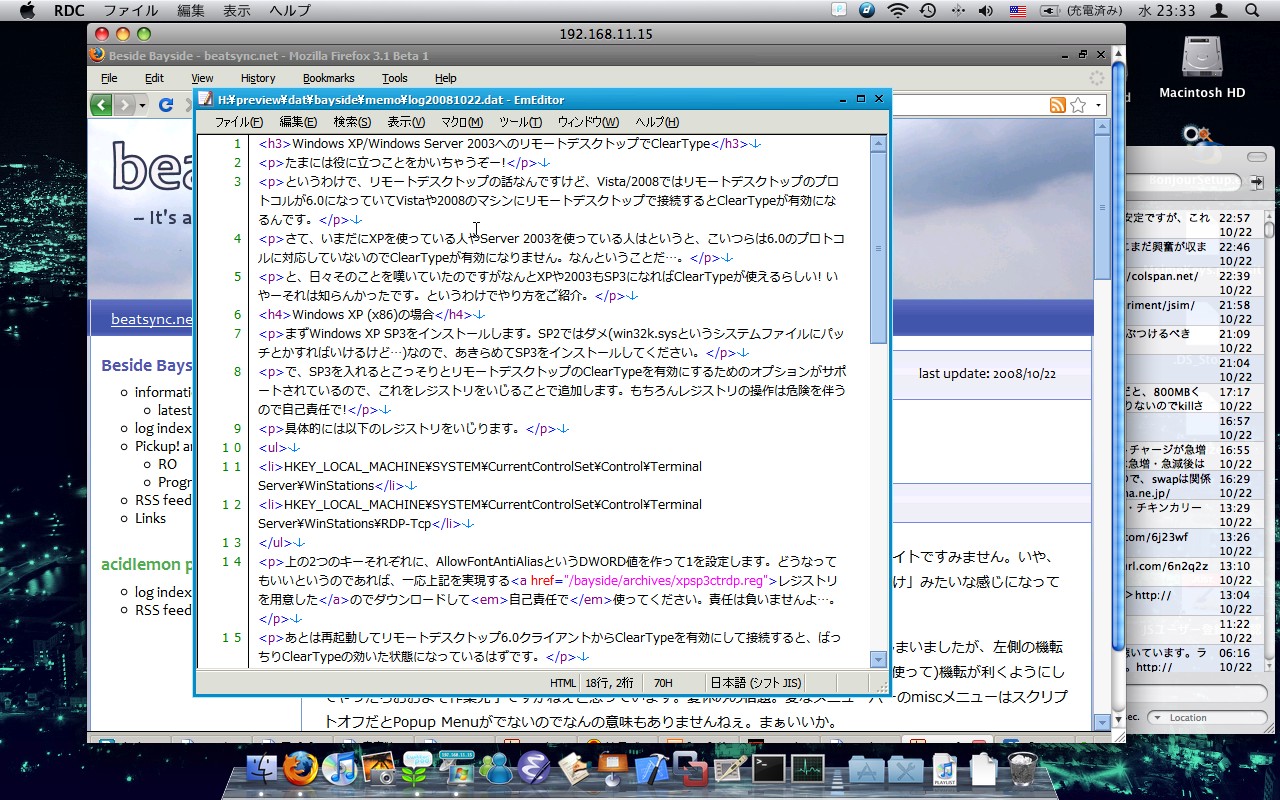This screenshot has height=800, width=1280.
Task: Open the xpsp3ctrdp.reg link in editor text
Action: tap(665, 581)
